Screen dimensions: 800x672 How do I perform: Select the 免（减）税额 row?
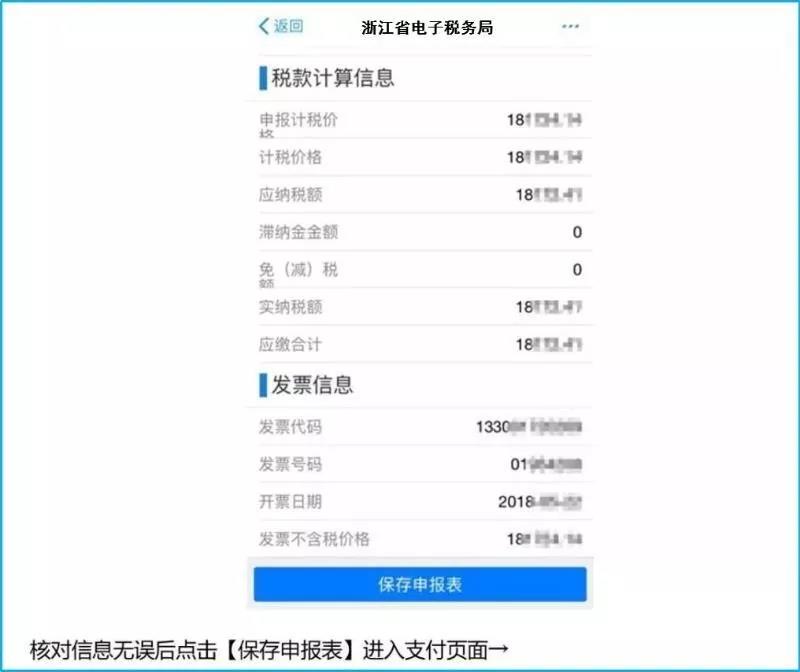point(420,270)
